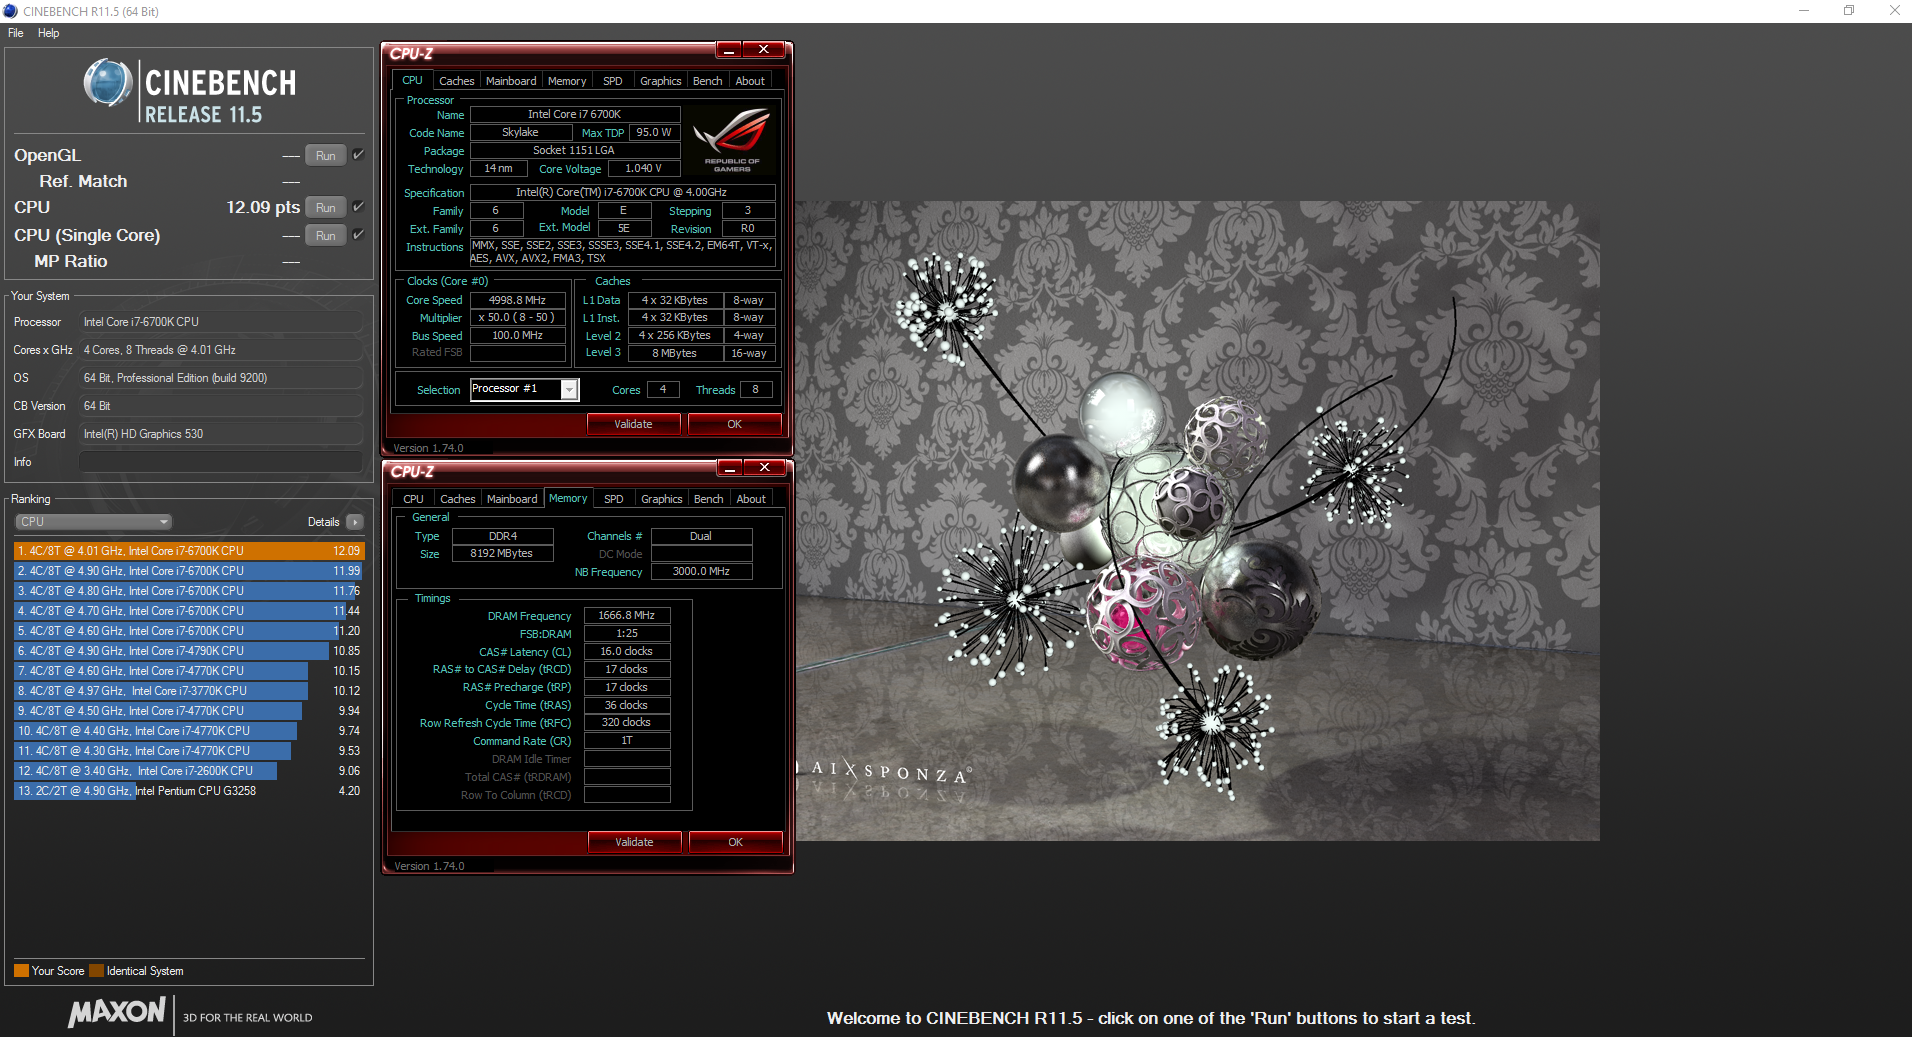Viewport: 1912px width, 1038px height.
Task: Click Validate in lower CPU-Z window
Action: 634,842
